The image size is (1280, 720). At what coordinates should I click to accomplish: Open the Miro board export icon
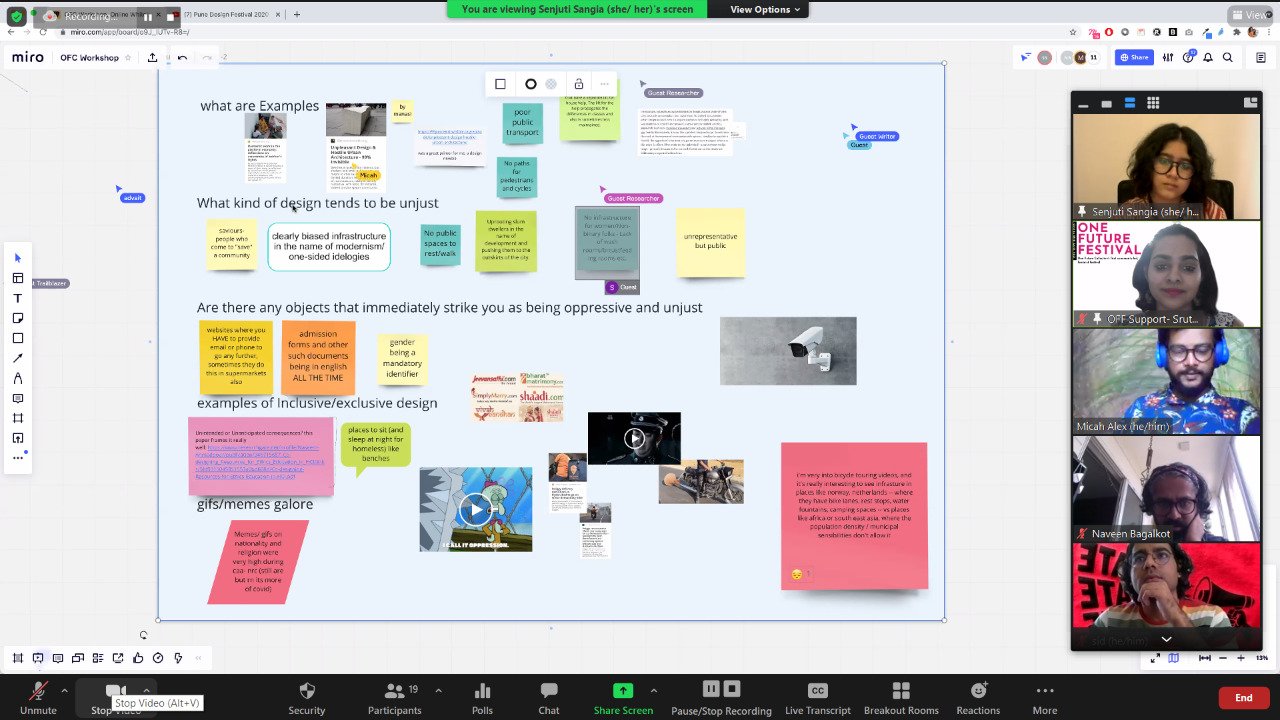(152, 58)
